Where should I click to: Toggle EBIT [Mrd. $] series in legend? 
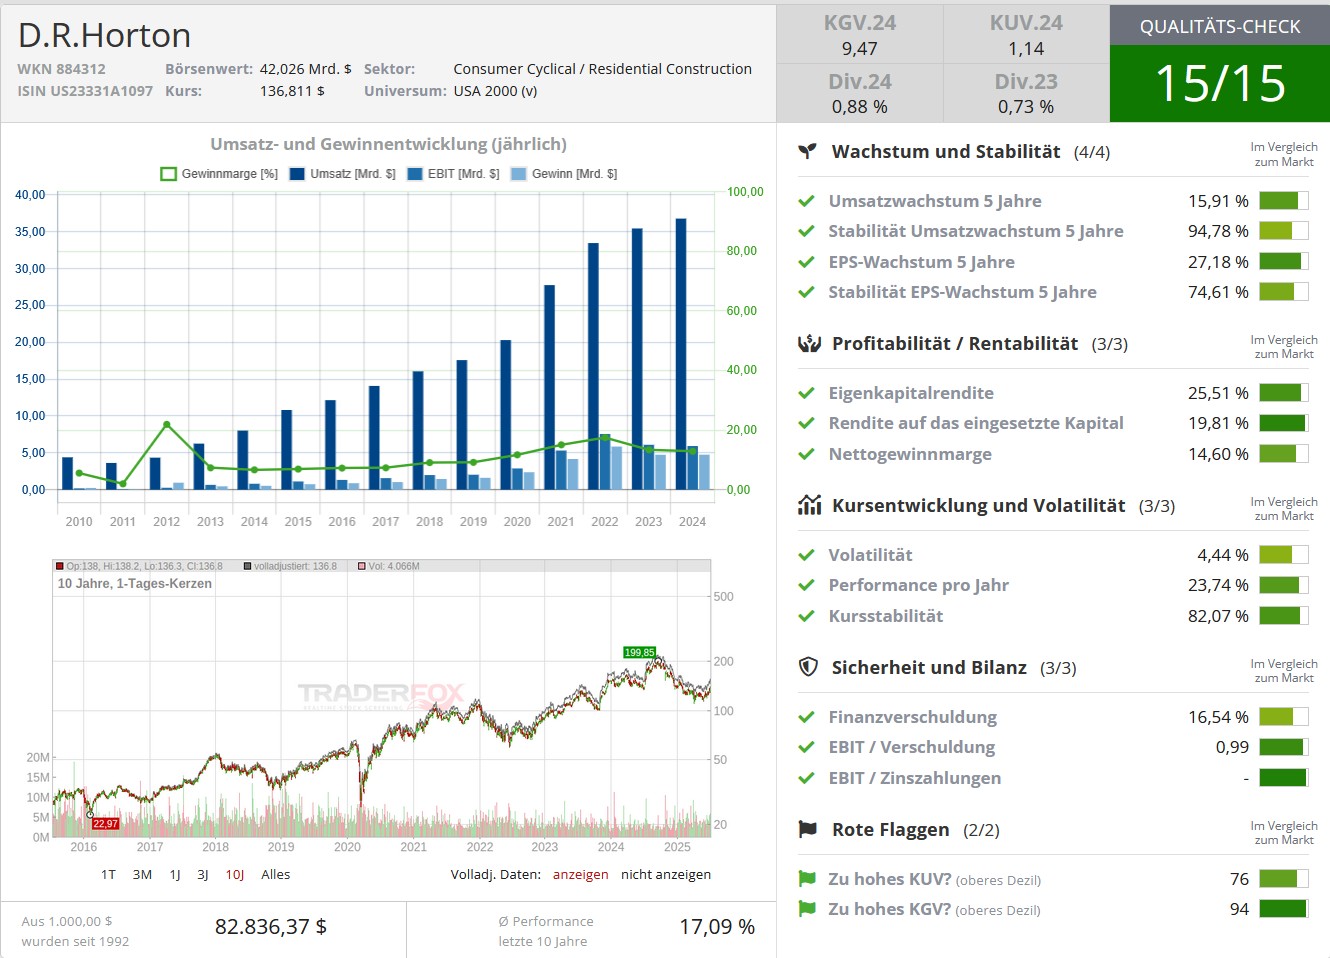coord(454,174)
